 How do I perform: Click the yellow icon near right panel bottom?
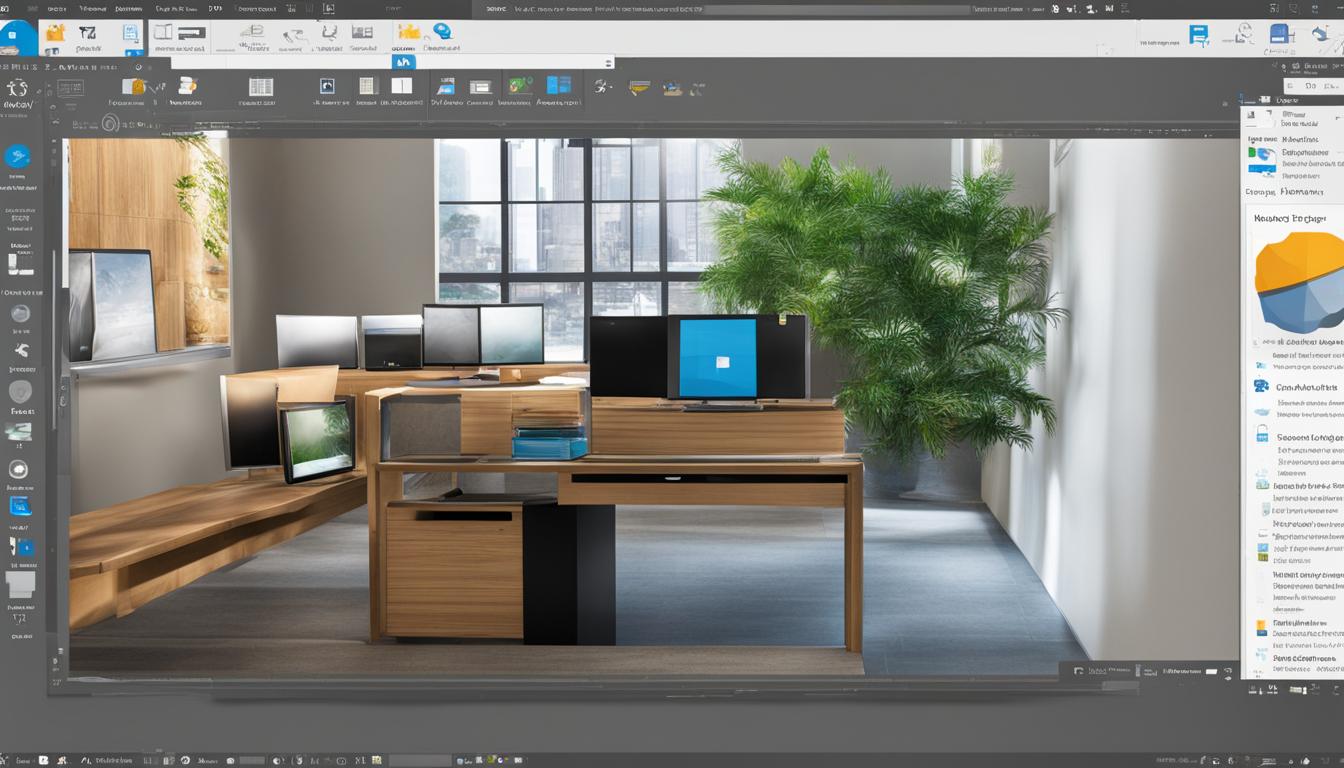pyautogui.click(x=1261, y=628)
